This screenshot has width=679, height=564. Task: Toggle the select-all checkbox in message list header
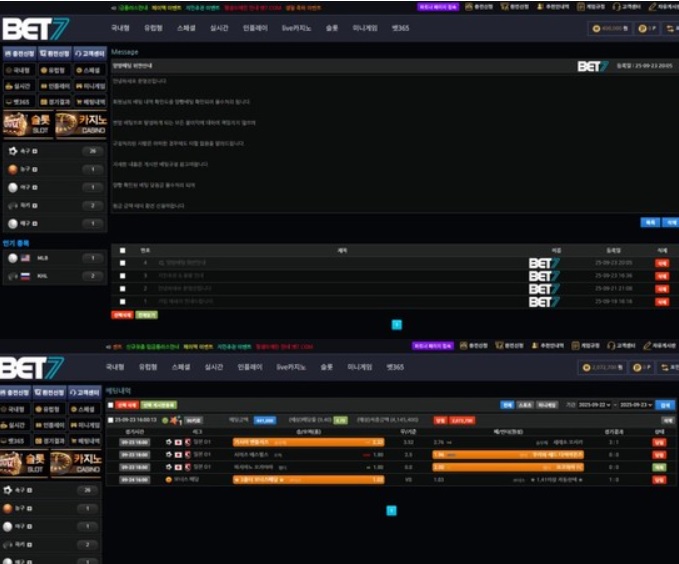coord(123,250)
